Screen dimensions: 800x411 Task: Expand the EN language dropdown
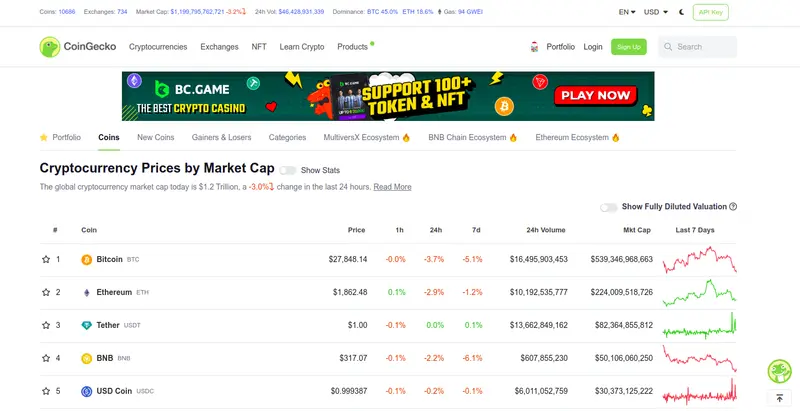(626, 12)
